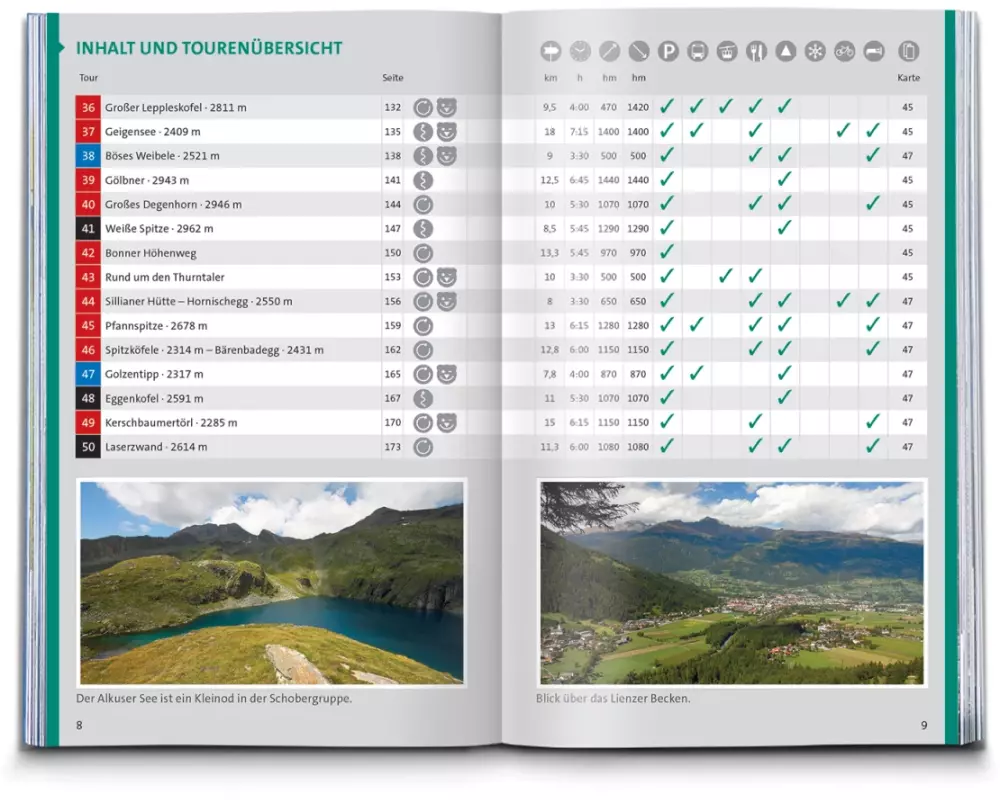Click the bear face icon for Geigensee
The width and height of the screenshot is (1000, 800).
pos(446,131)
